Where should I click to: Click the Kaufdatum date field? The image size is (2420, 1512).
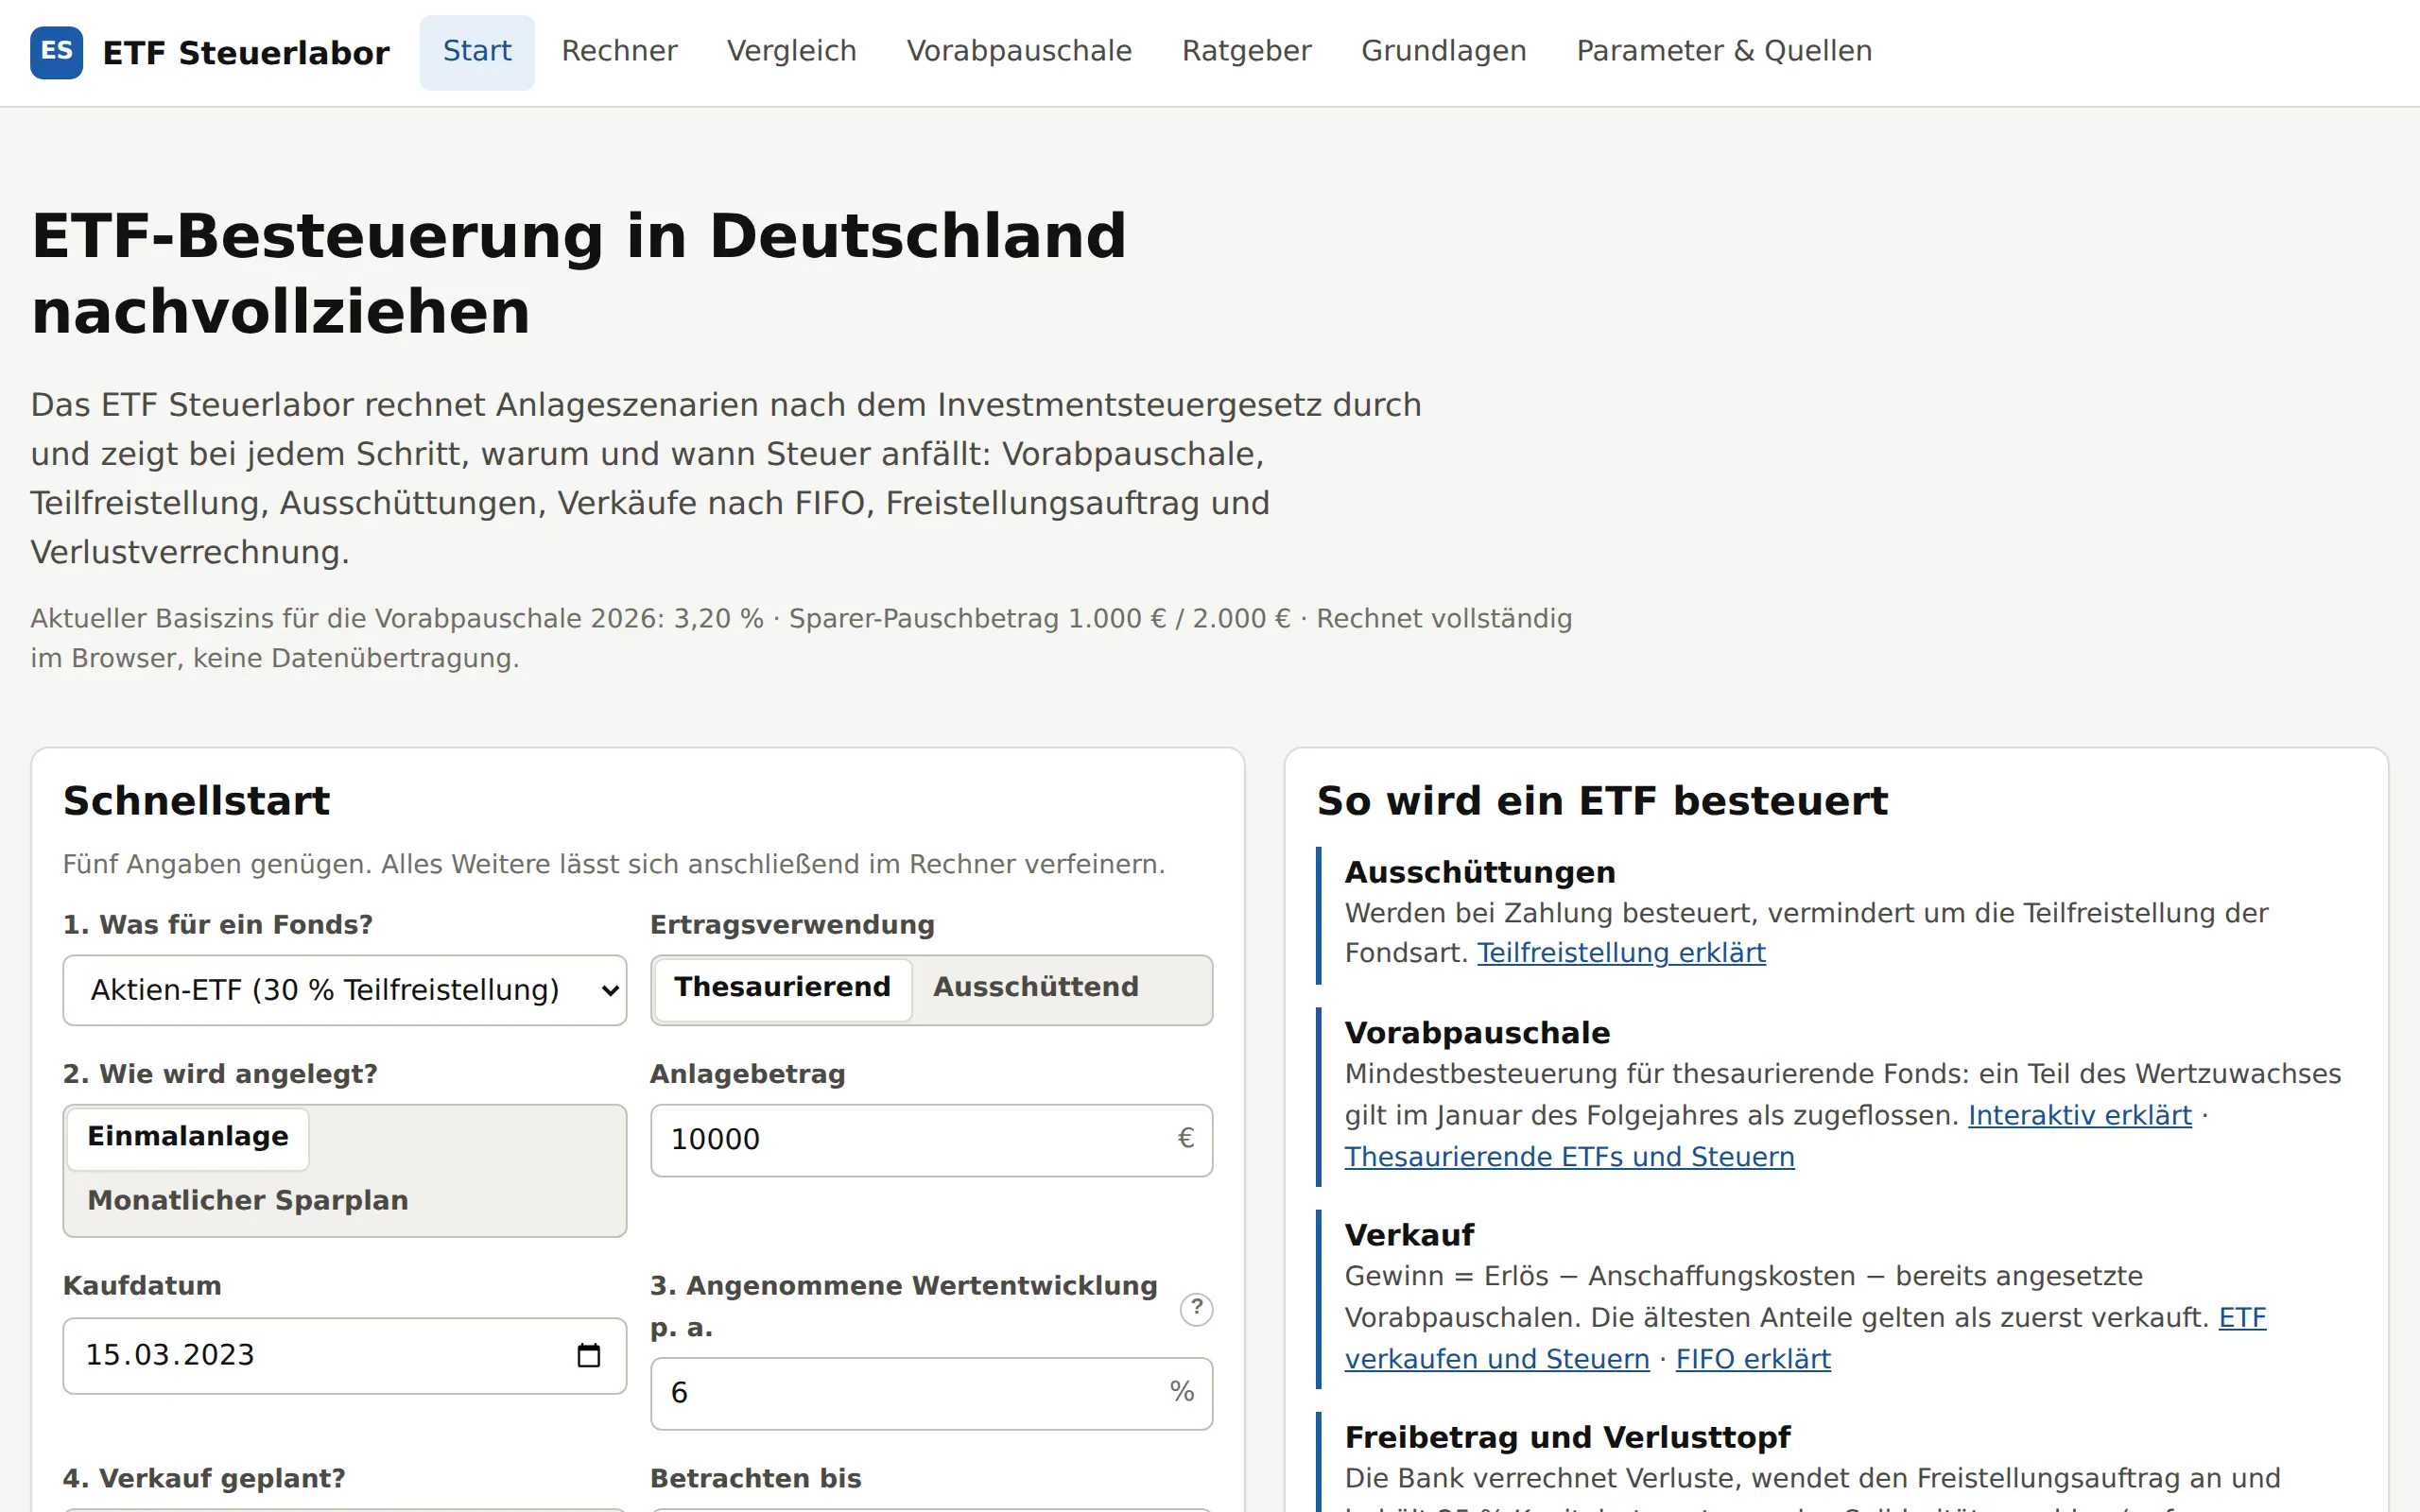pyautogui.click(x=344, y=1355)
